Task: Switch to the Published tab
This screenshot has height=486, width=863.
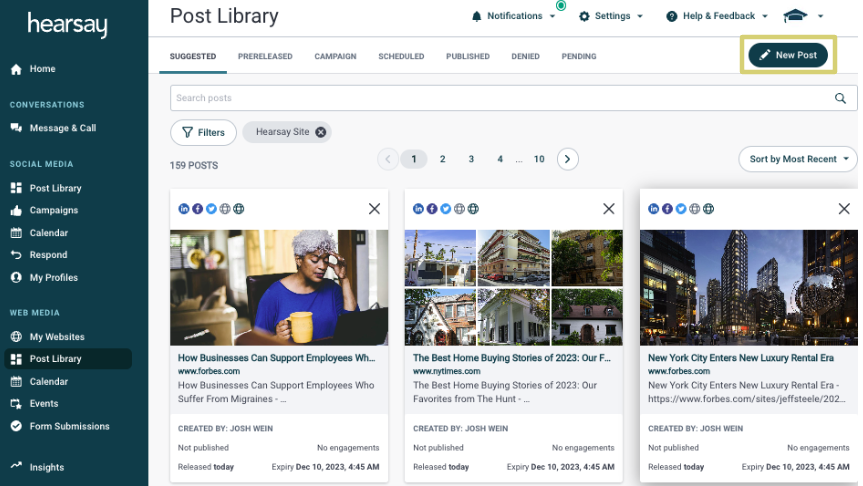Action: (468, 56)
